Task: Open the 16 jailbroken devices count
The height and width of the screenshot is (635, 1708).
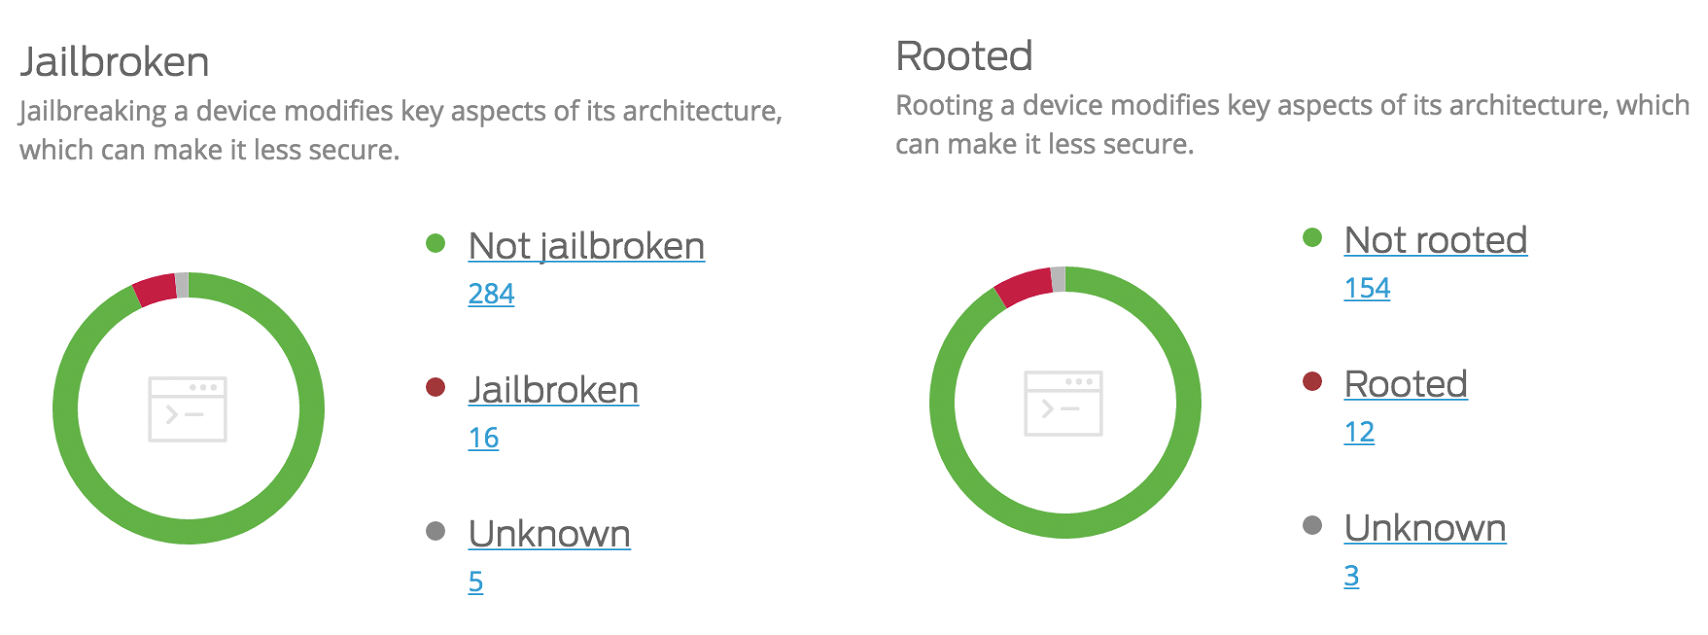Action: coord(483,438)
